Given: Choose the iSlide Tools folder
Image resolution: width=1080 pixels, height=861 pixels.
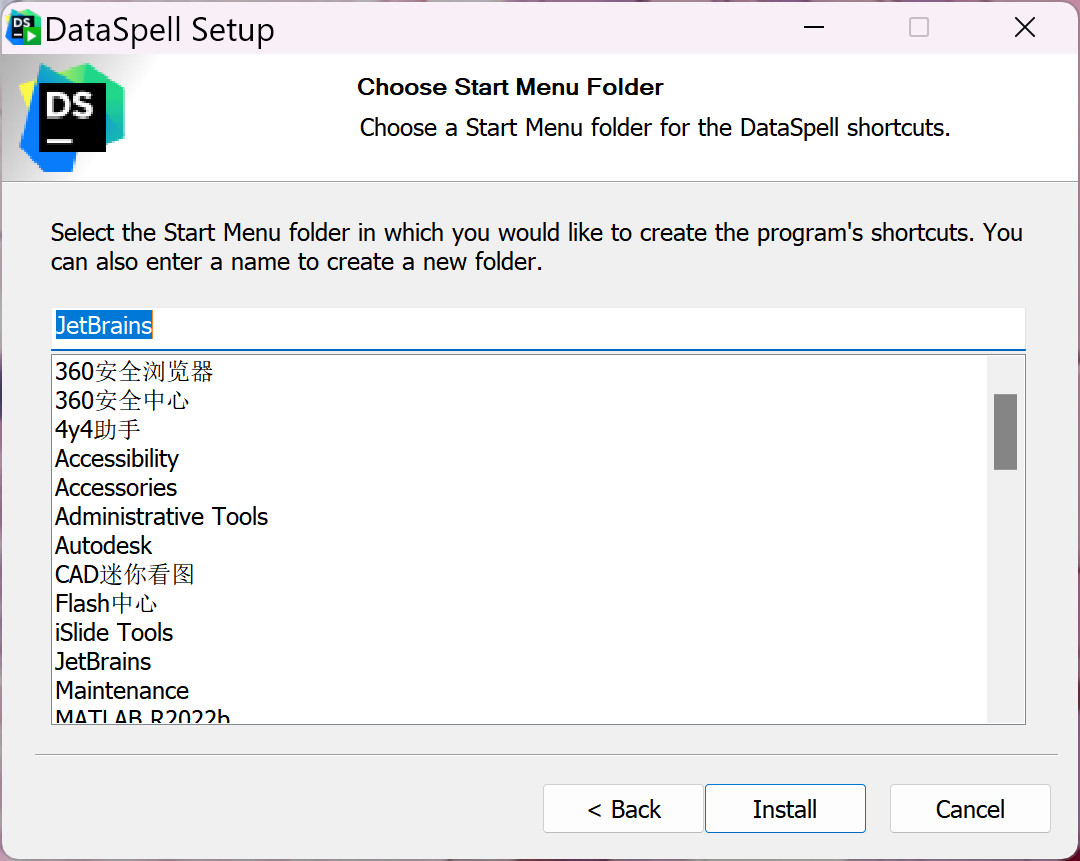Looking at the screenshot, I should pyautogui.click(x=114, y=633).
